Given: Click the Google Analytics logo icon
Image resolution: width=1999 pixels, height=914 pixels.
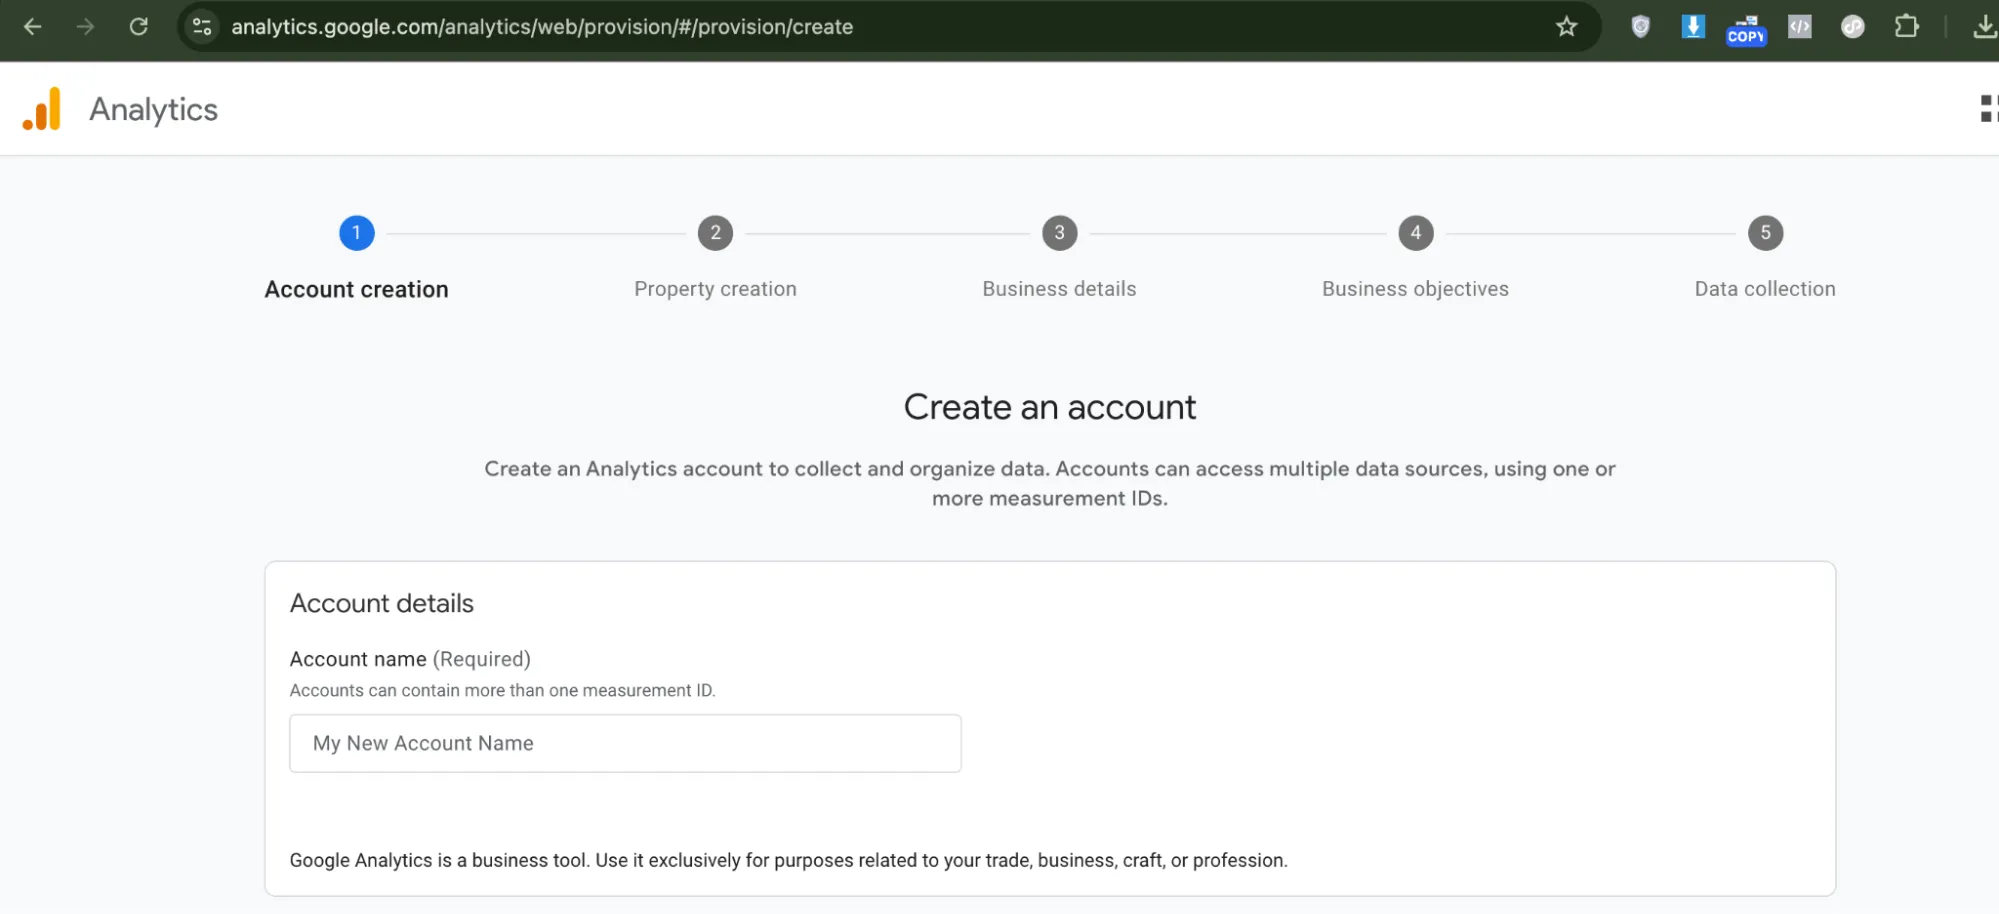Looking at the screenshot, I should pos(42,109).
